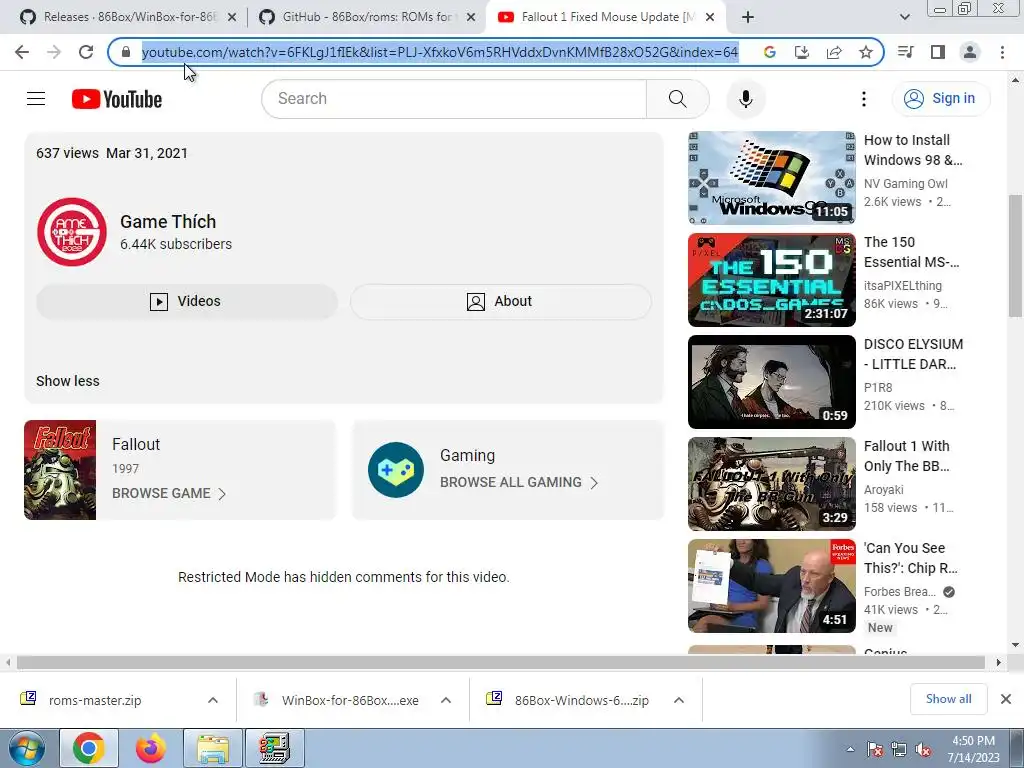Go to the YouTube home logo

[117, 99]
